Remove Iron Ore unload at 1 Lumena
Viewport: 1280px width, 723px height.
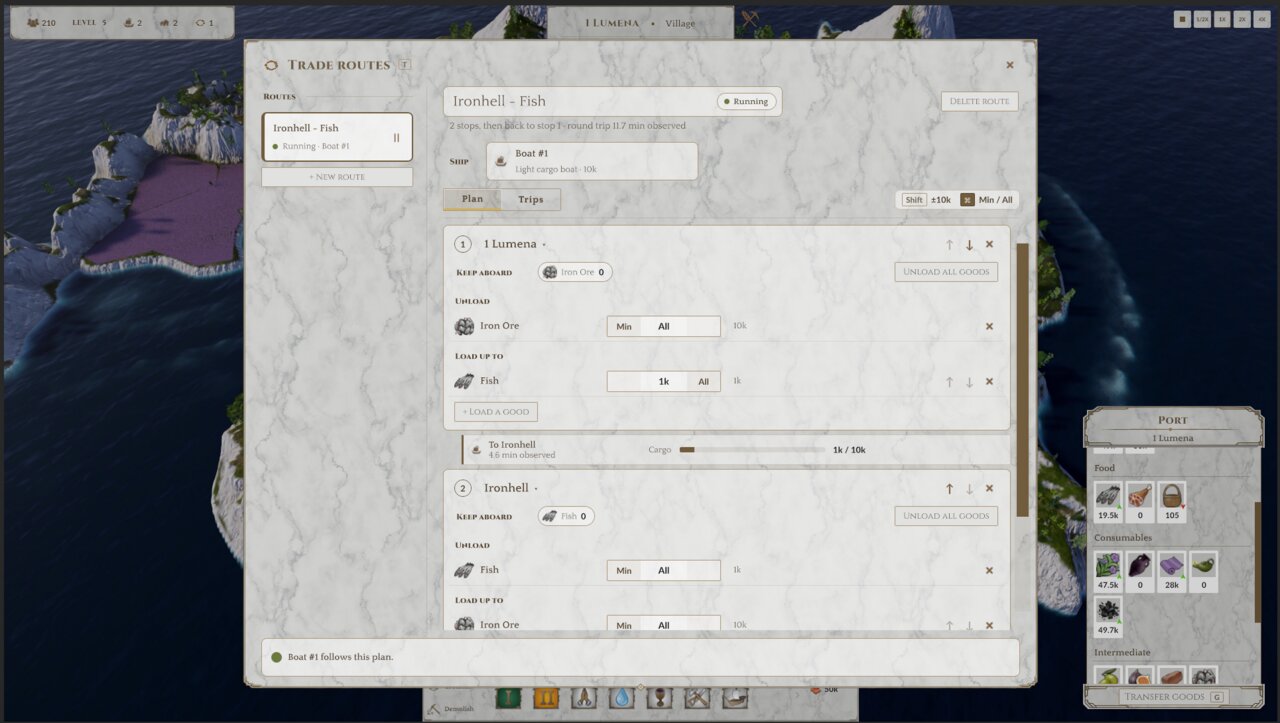(x=989, y=326)
